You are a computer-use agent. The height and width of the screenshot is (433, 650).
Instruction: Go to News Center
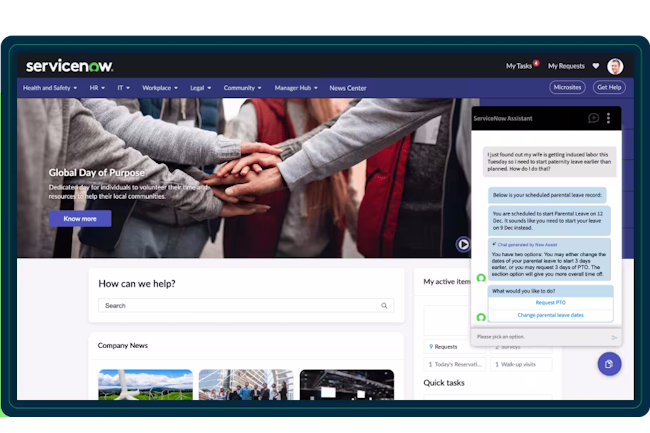tap(348, 88)
